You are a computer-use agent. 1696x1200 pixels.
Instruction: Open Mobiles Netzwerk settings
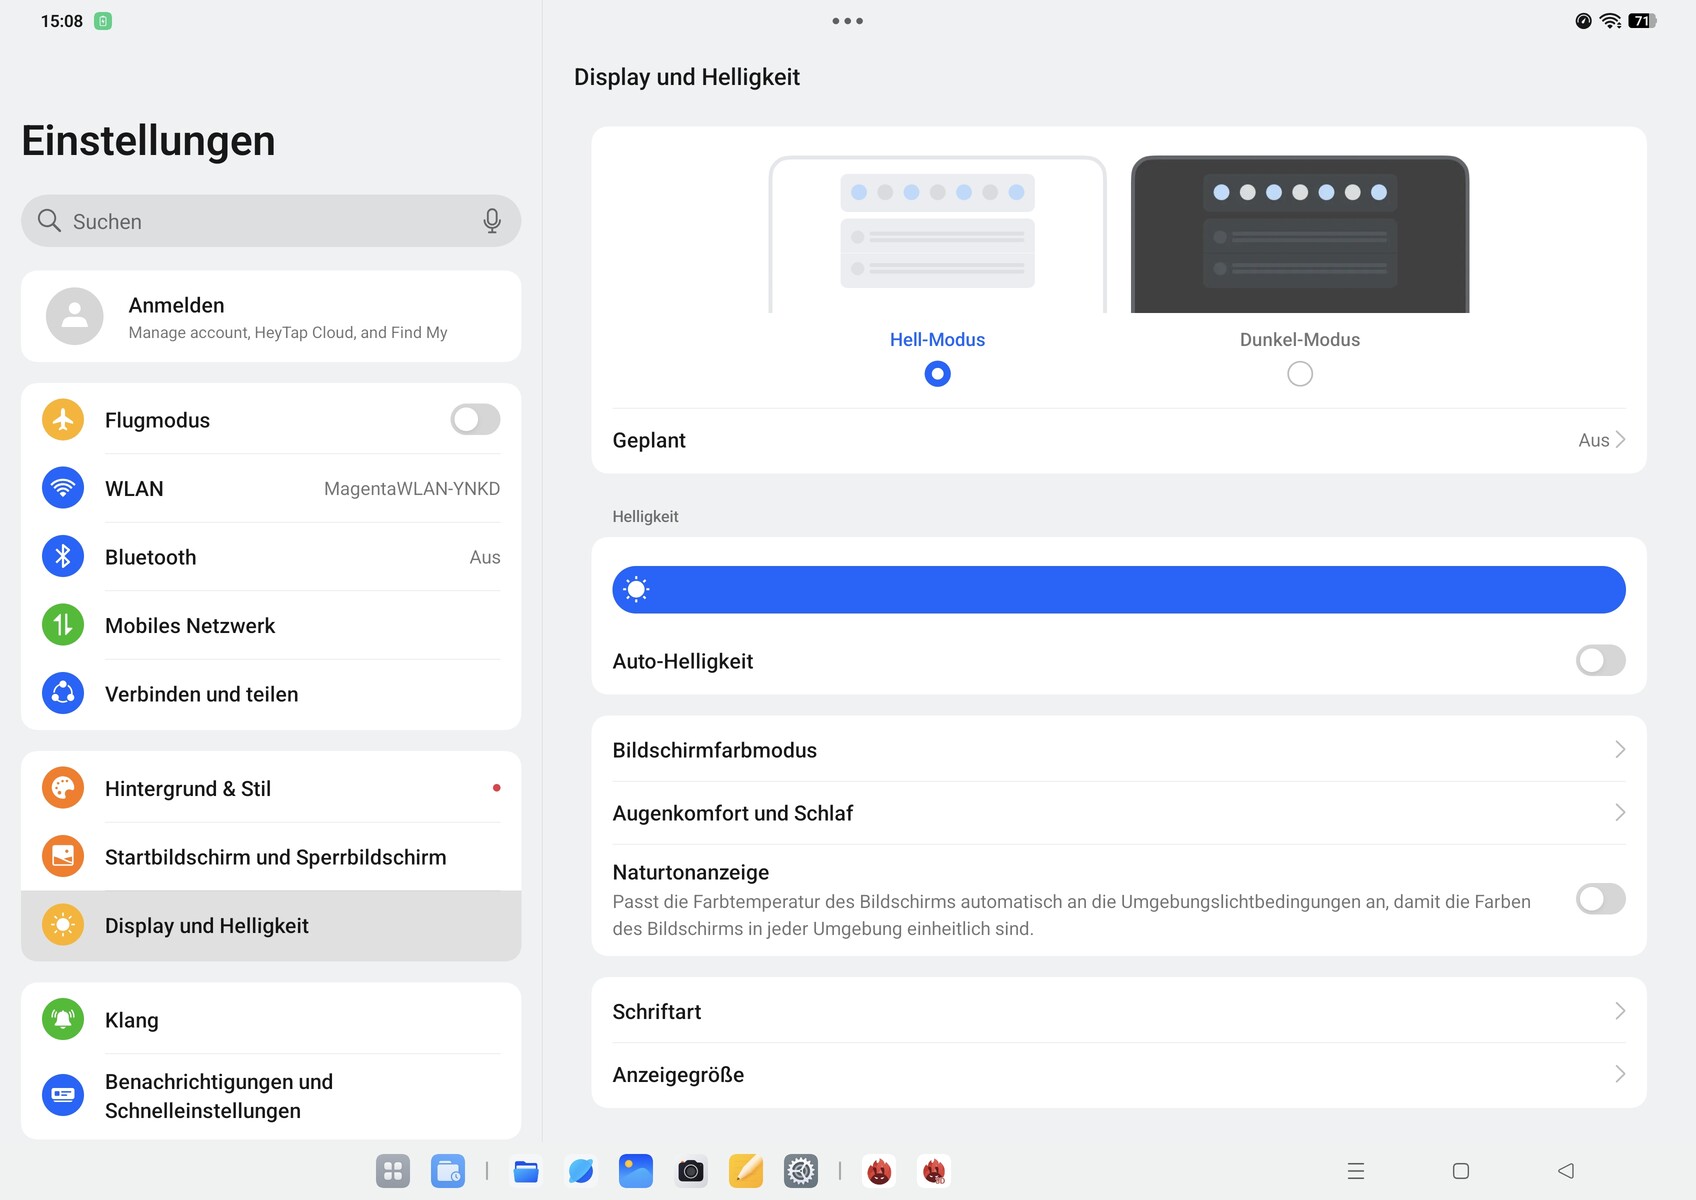click(271, 625)
